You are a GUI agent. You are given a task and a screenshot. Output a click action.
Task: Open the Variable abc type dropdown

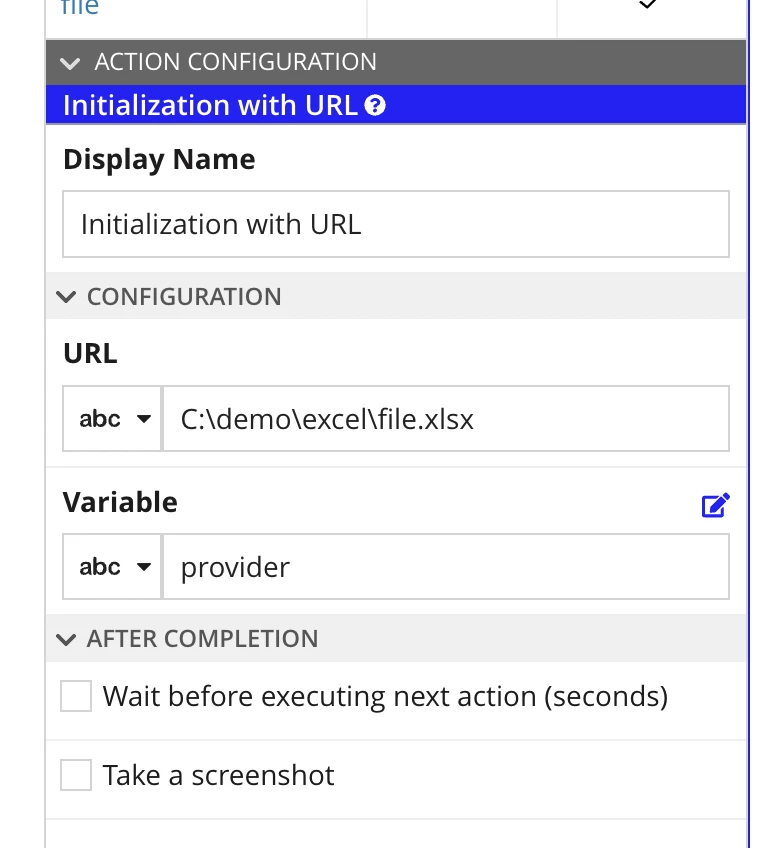(112, 567)
